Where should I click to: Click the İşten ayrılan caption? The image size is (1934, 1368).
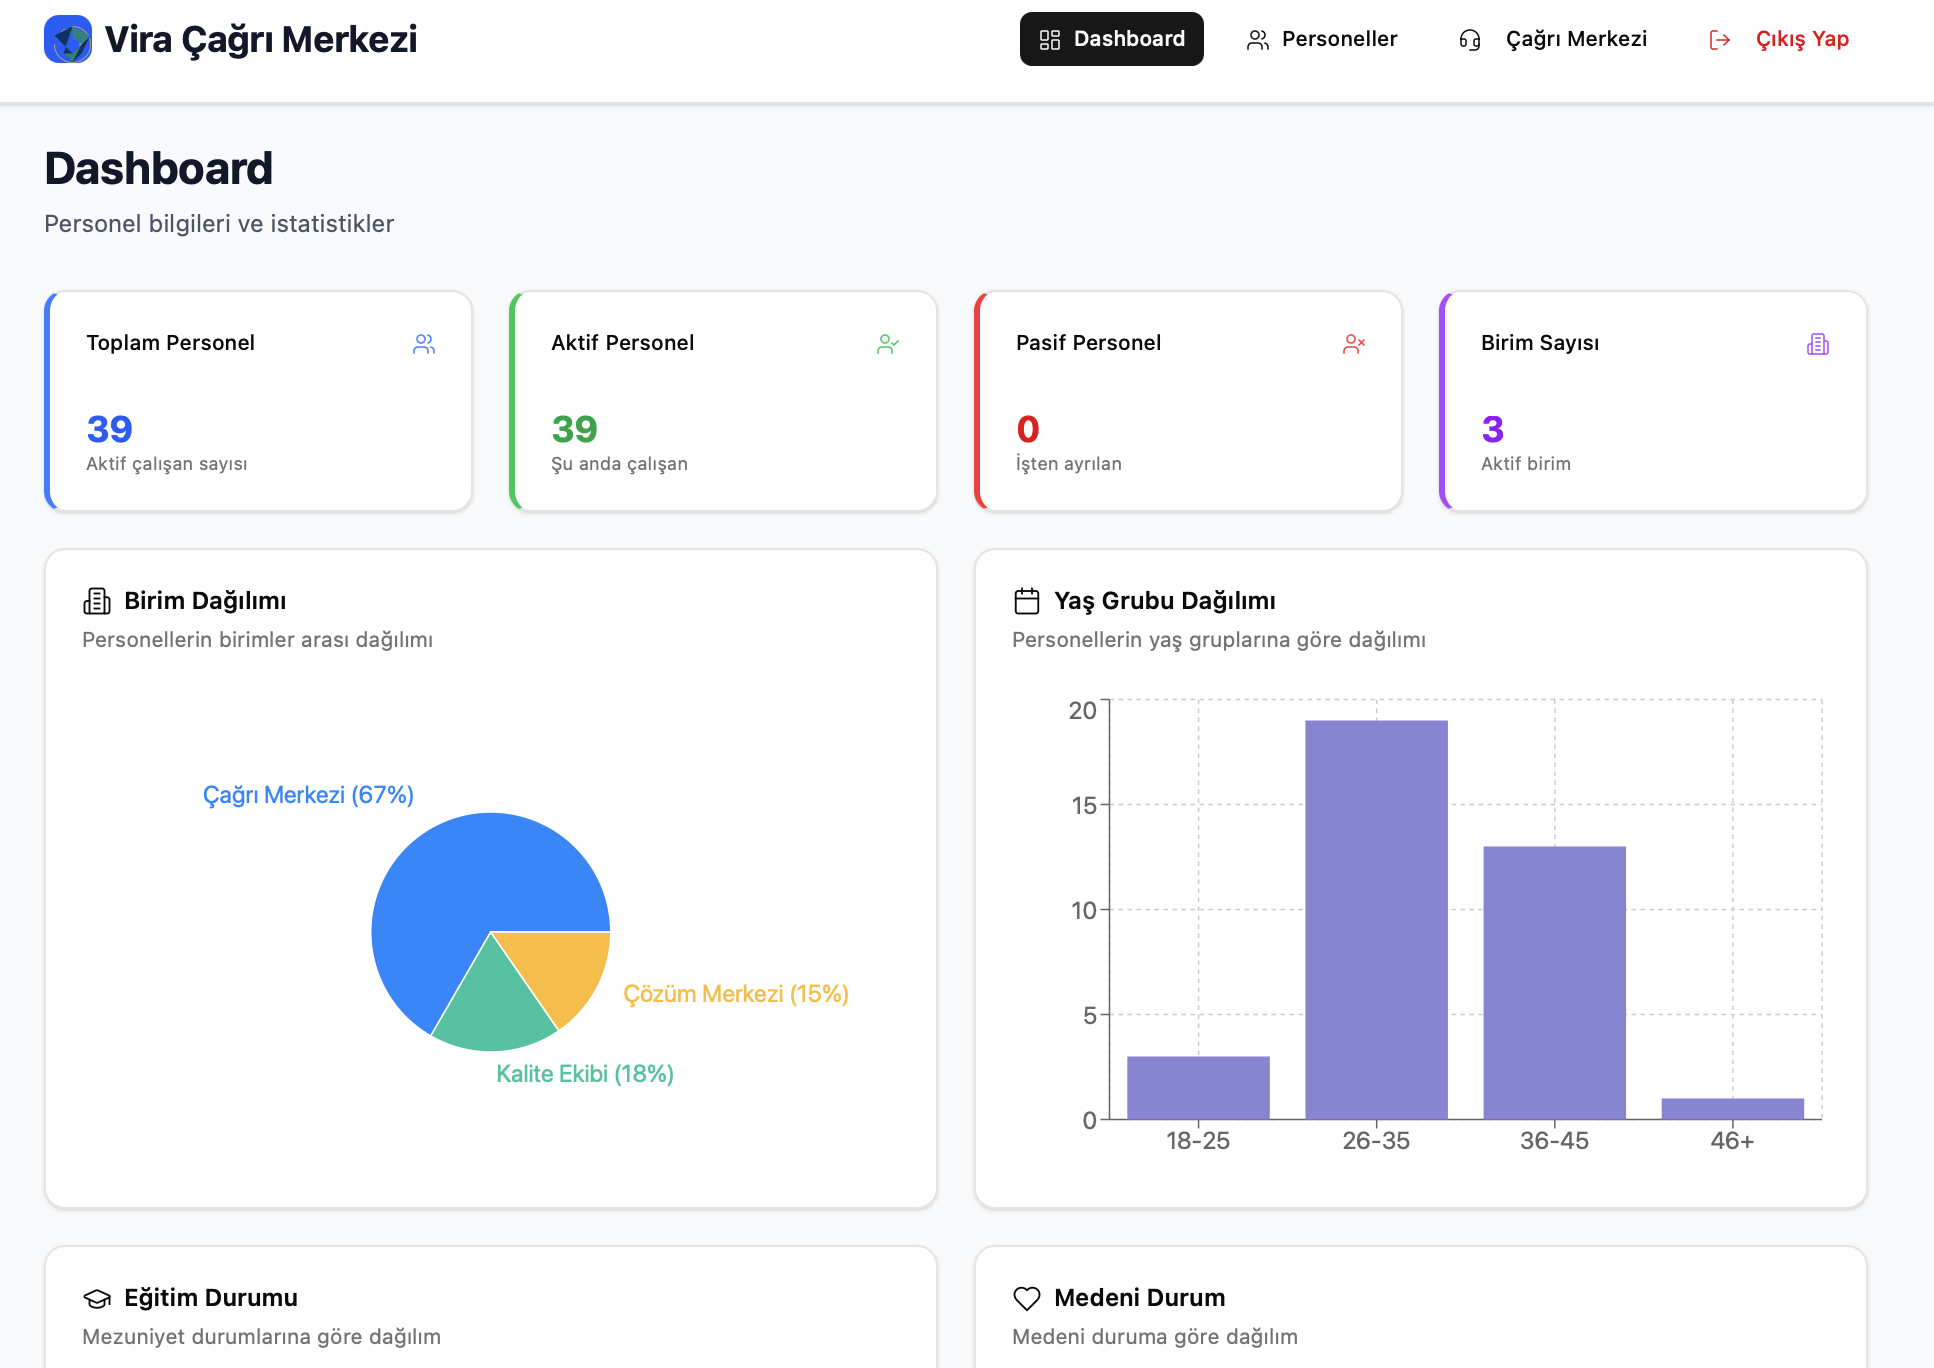click(x=1069, y=464)
